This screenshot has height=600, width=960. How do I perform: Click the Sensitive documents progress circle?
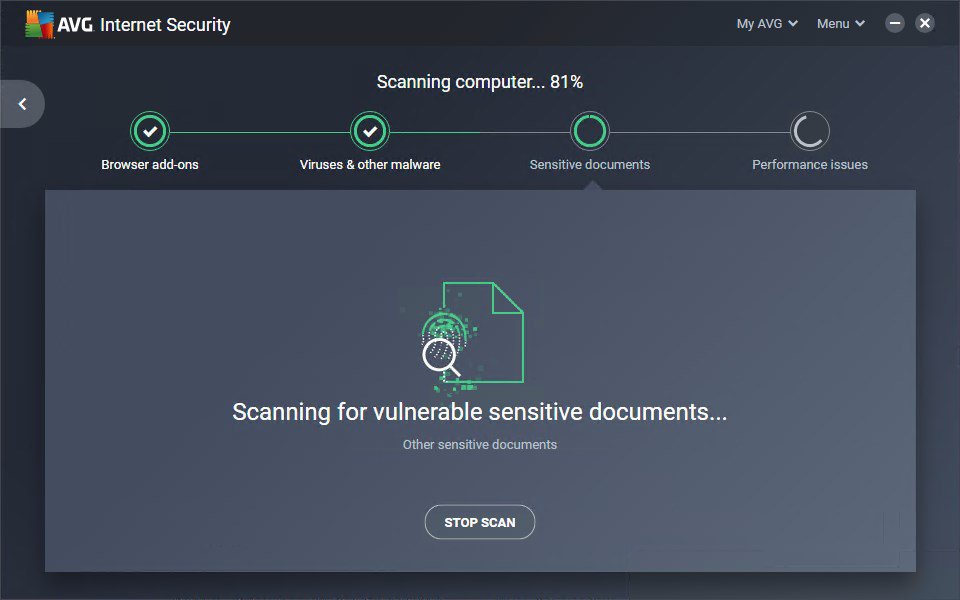pos(590,131)
